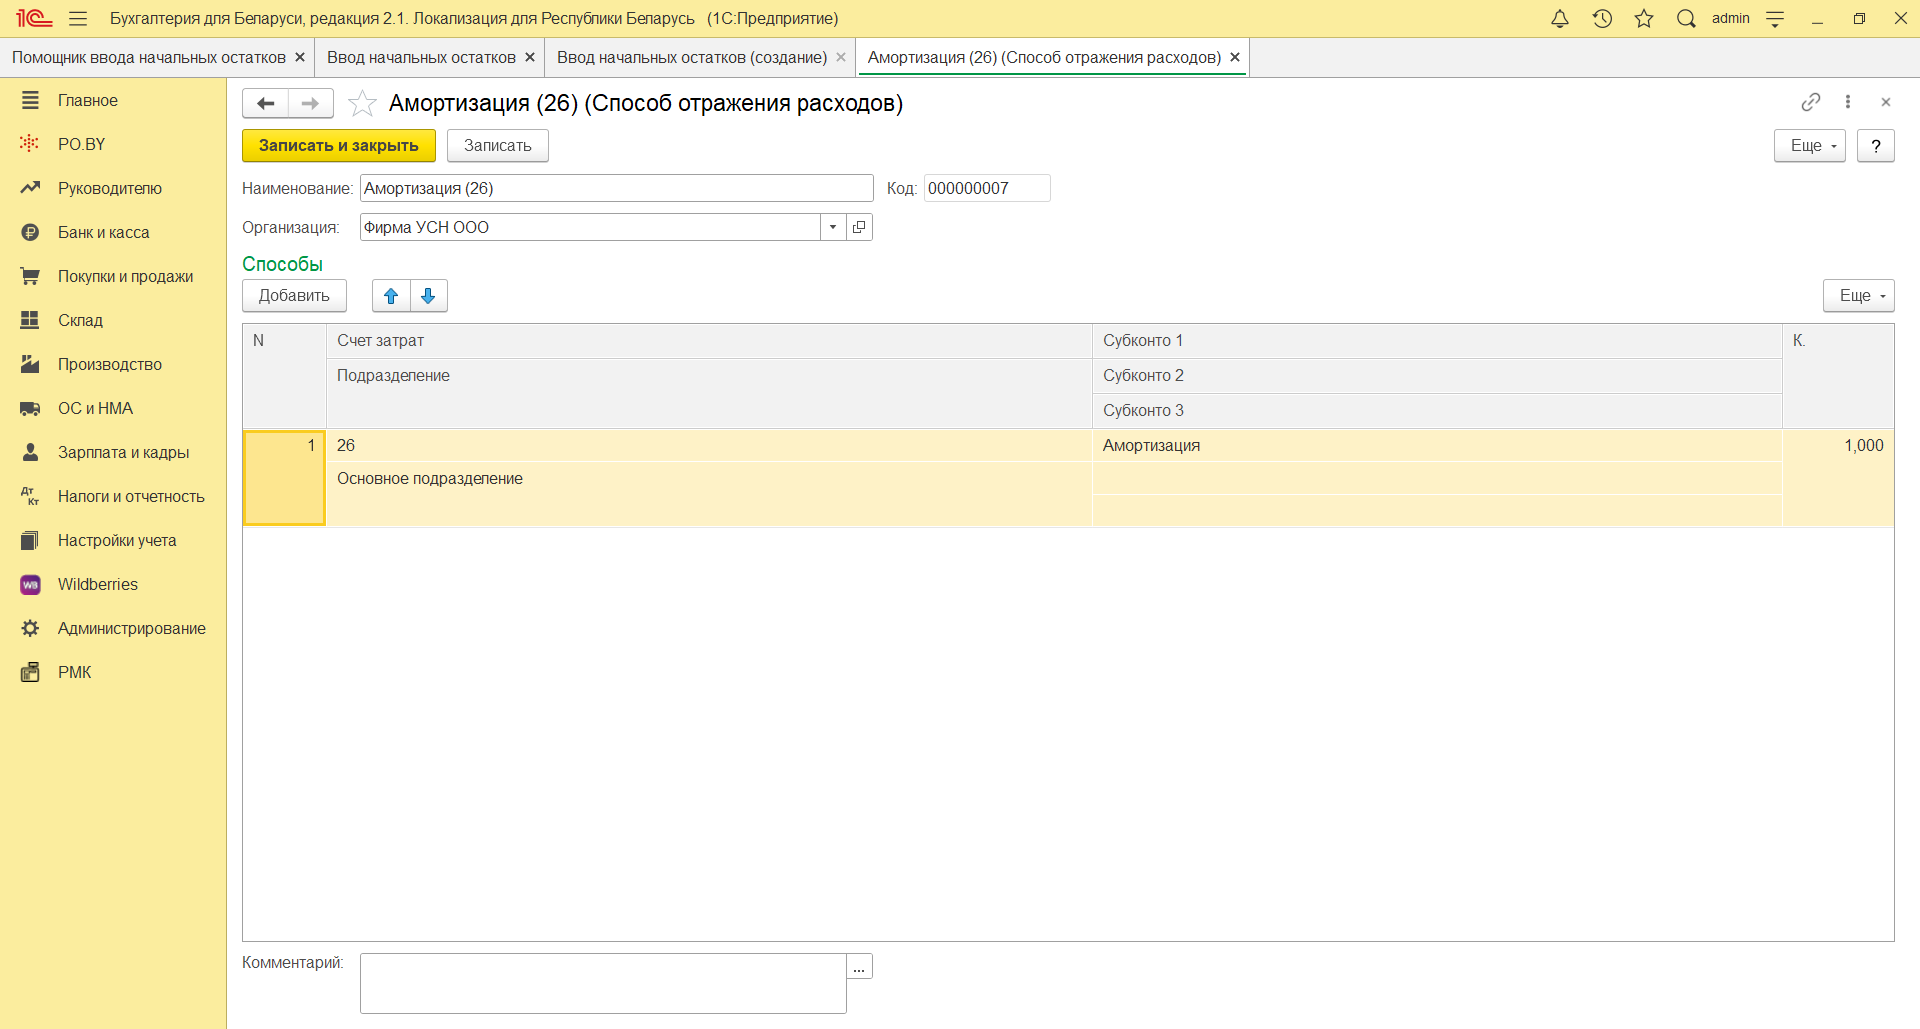Add form to favorites with star icon
Viewport: 1920px width, 1029px height.
pos(362,103)
